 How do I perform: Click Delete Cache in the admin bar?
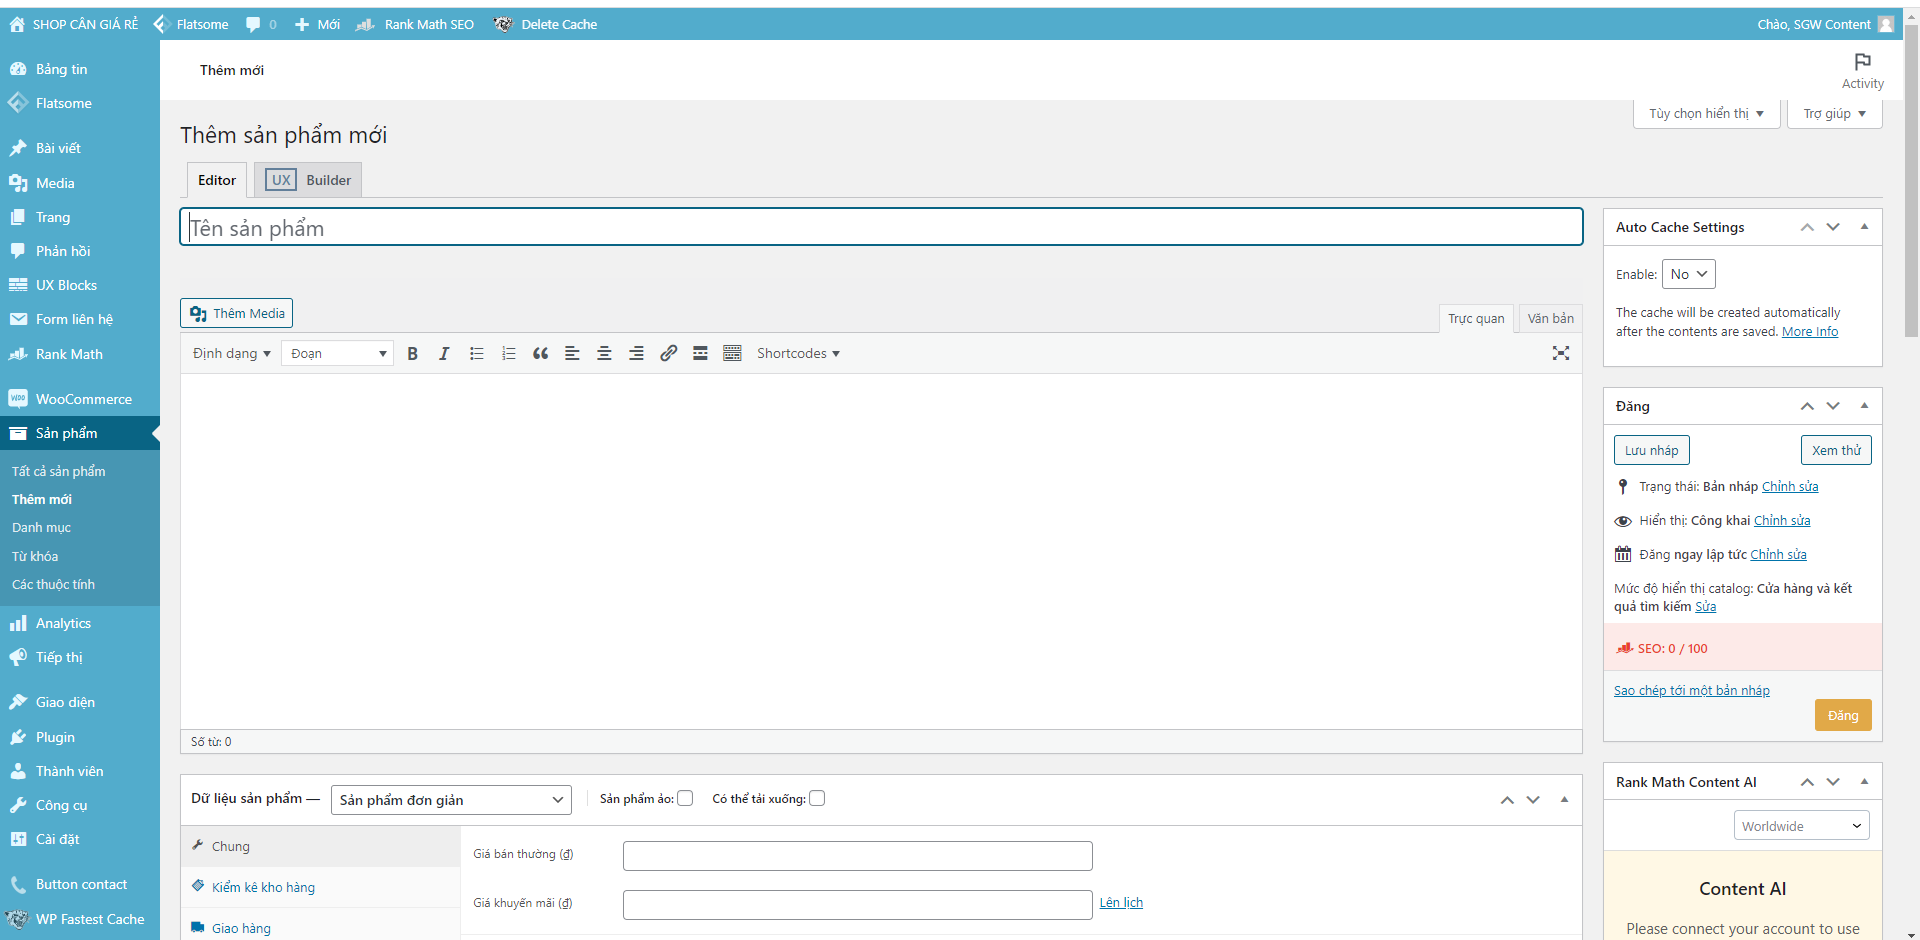pyautogui.click(x=558, y=24)
